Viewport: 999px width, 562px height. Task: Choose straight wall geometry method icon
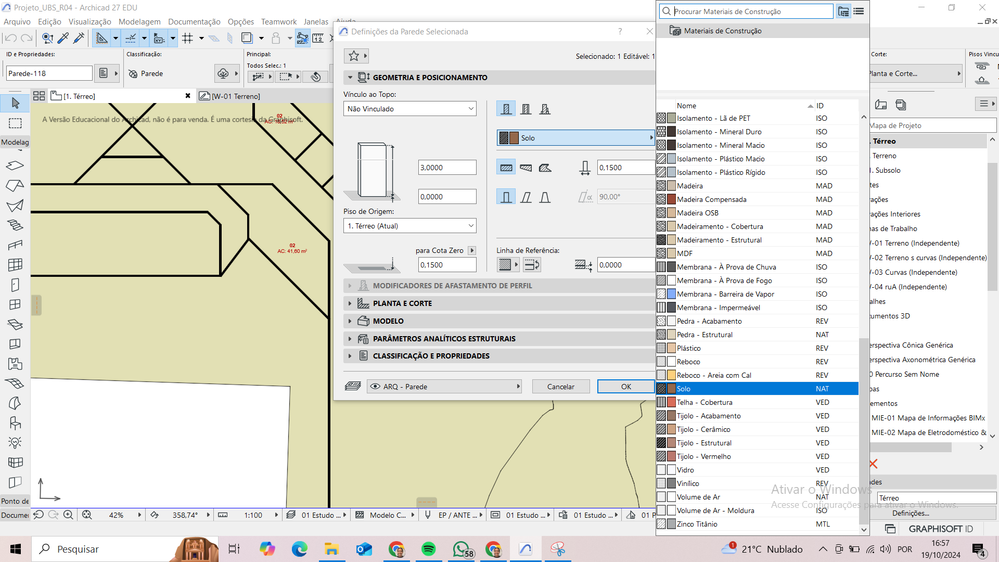pyautogui.click(x=506, y=168)
